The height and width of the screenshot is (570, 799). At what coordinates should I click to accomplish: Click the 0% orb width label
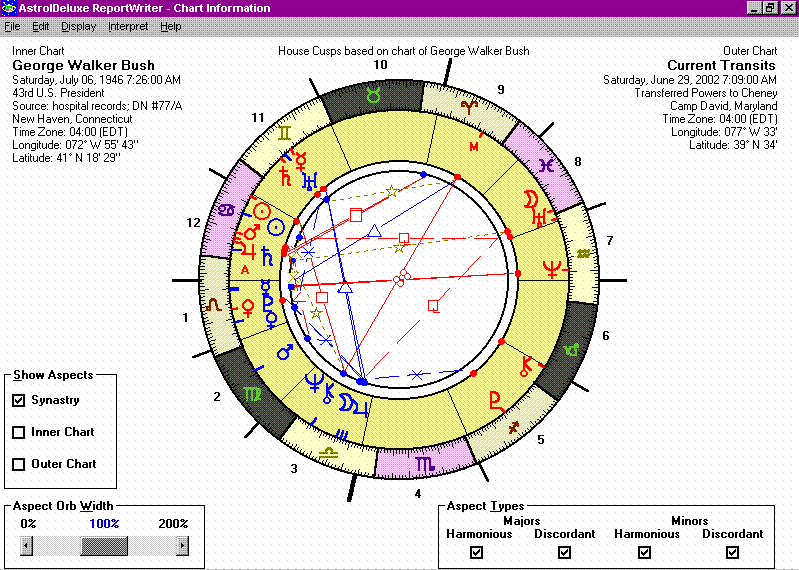point(29,524)
